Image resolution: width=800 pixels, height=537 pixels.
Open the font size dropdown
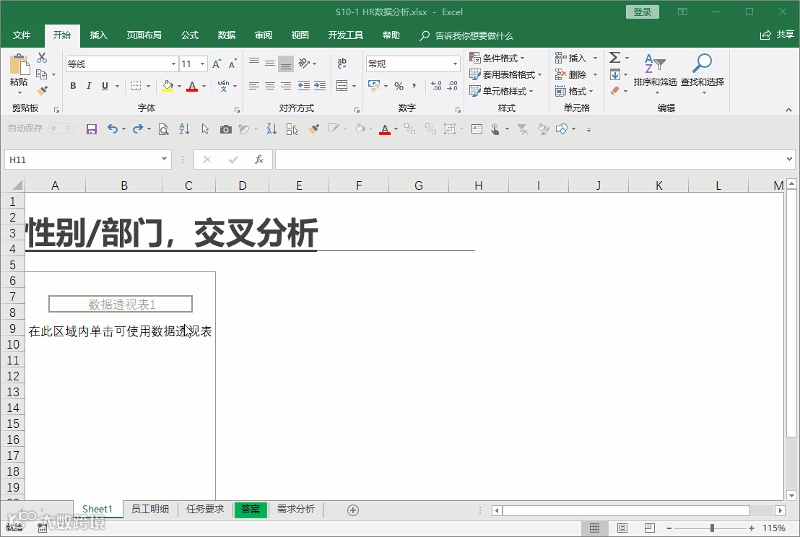[x=203, y=64]
